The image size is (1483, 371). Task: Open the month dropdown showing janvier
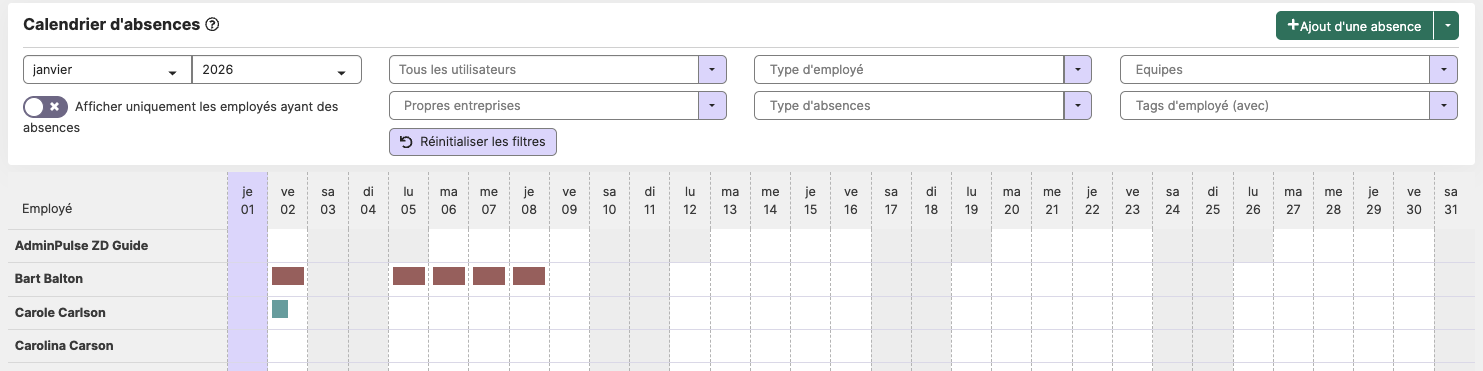pyautogui.click(x=107, y=70)
